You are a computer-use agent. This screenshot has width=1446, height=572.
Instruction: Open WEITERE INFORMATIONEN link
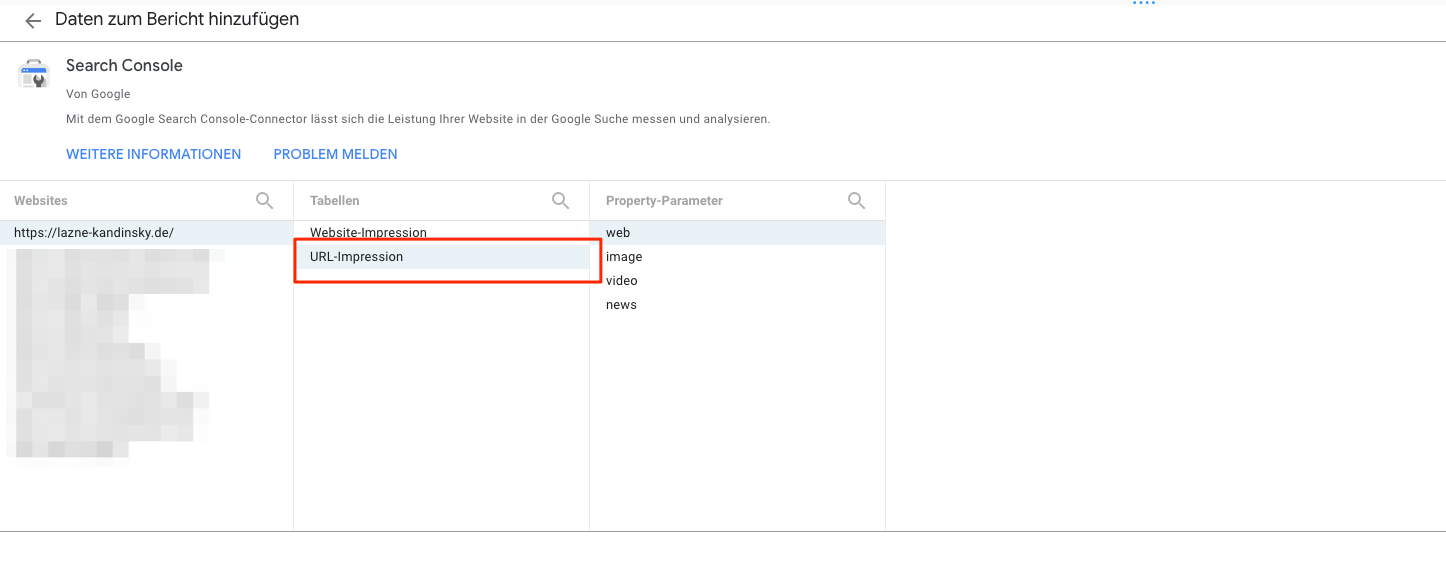(154, 154)
